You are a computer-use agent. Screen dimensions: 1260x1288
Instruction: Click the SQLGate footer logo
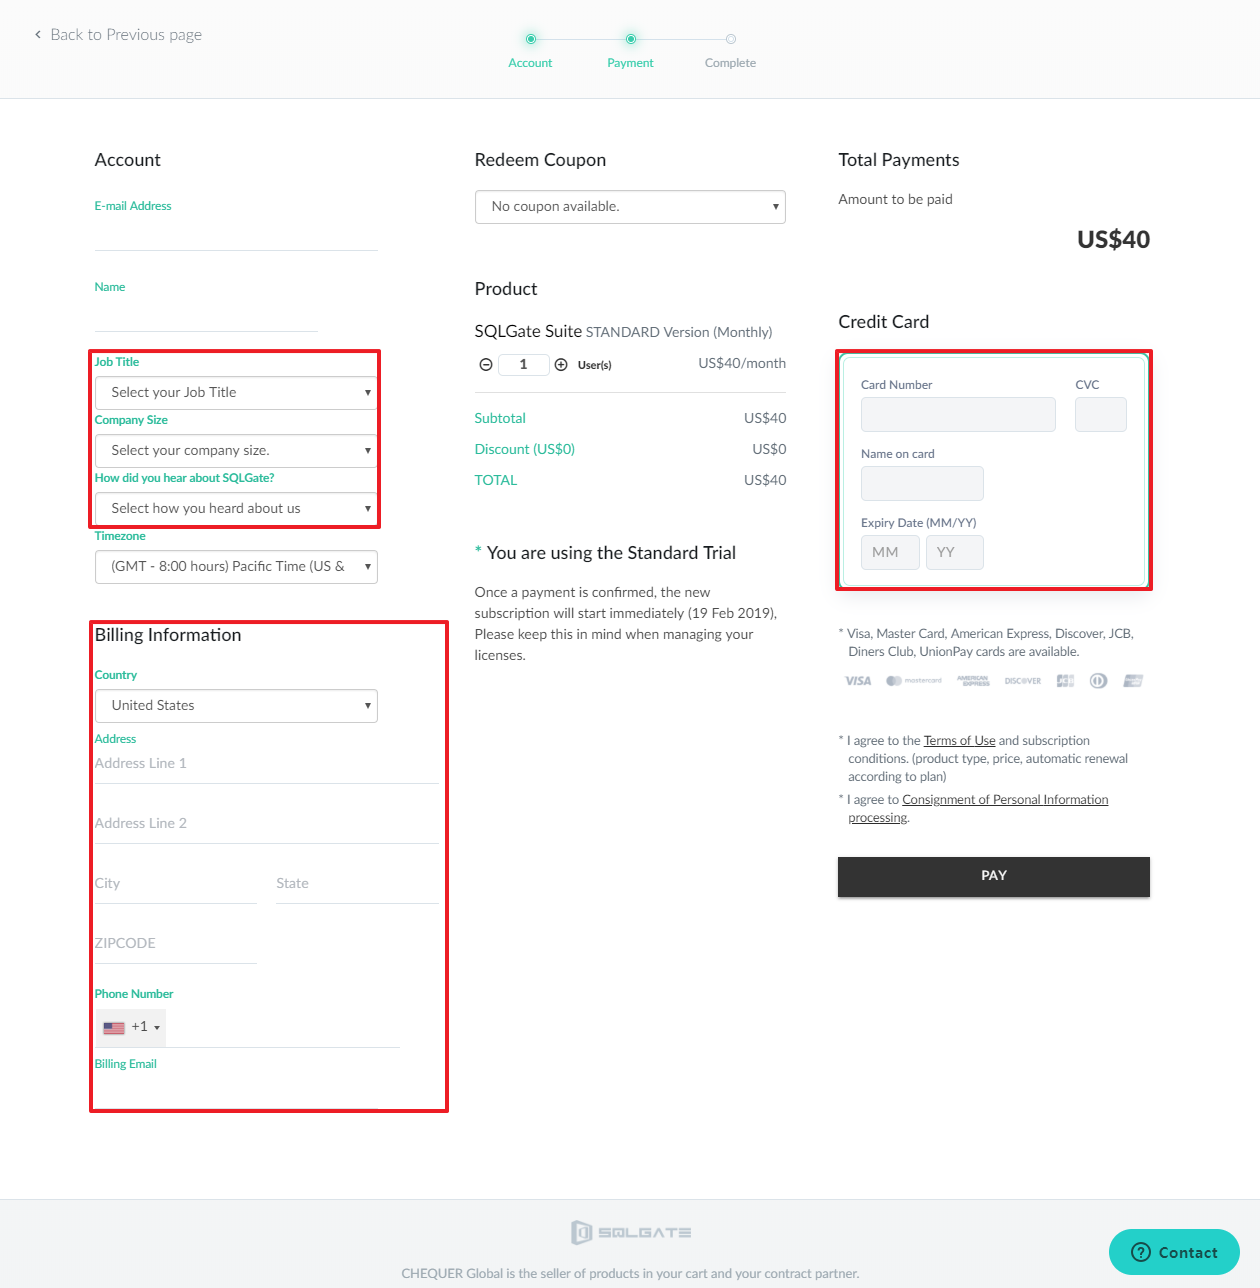631,1232
